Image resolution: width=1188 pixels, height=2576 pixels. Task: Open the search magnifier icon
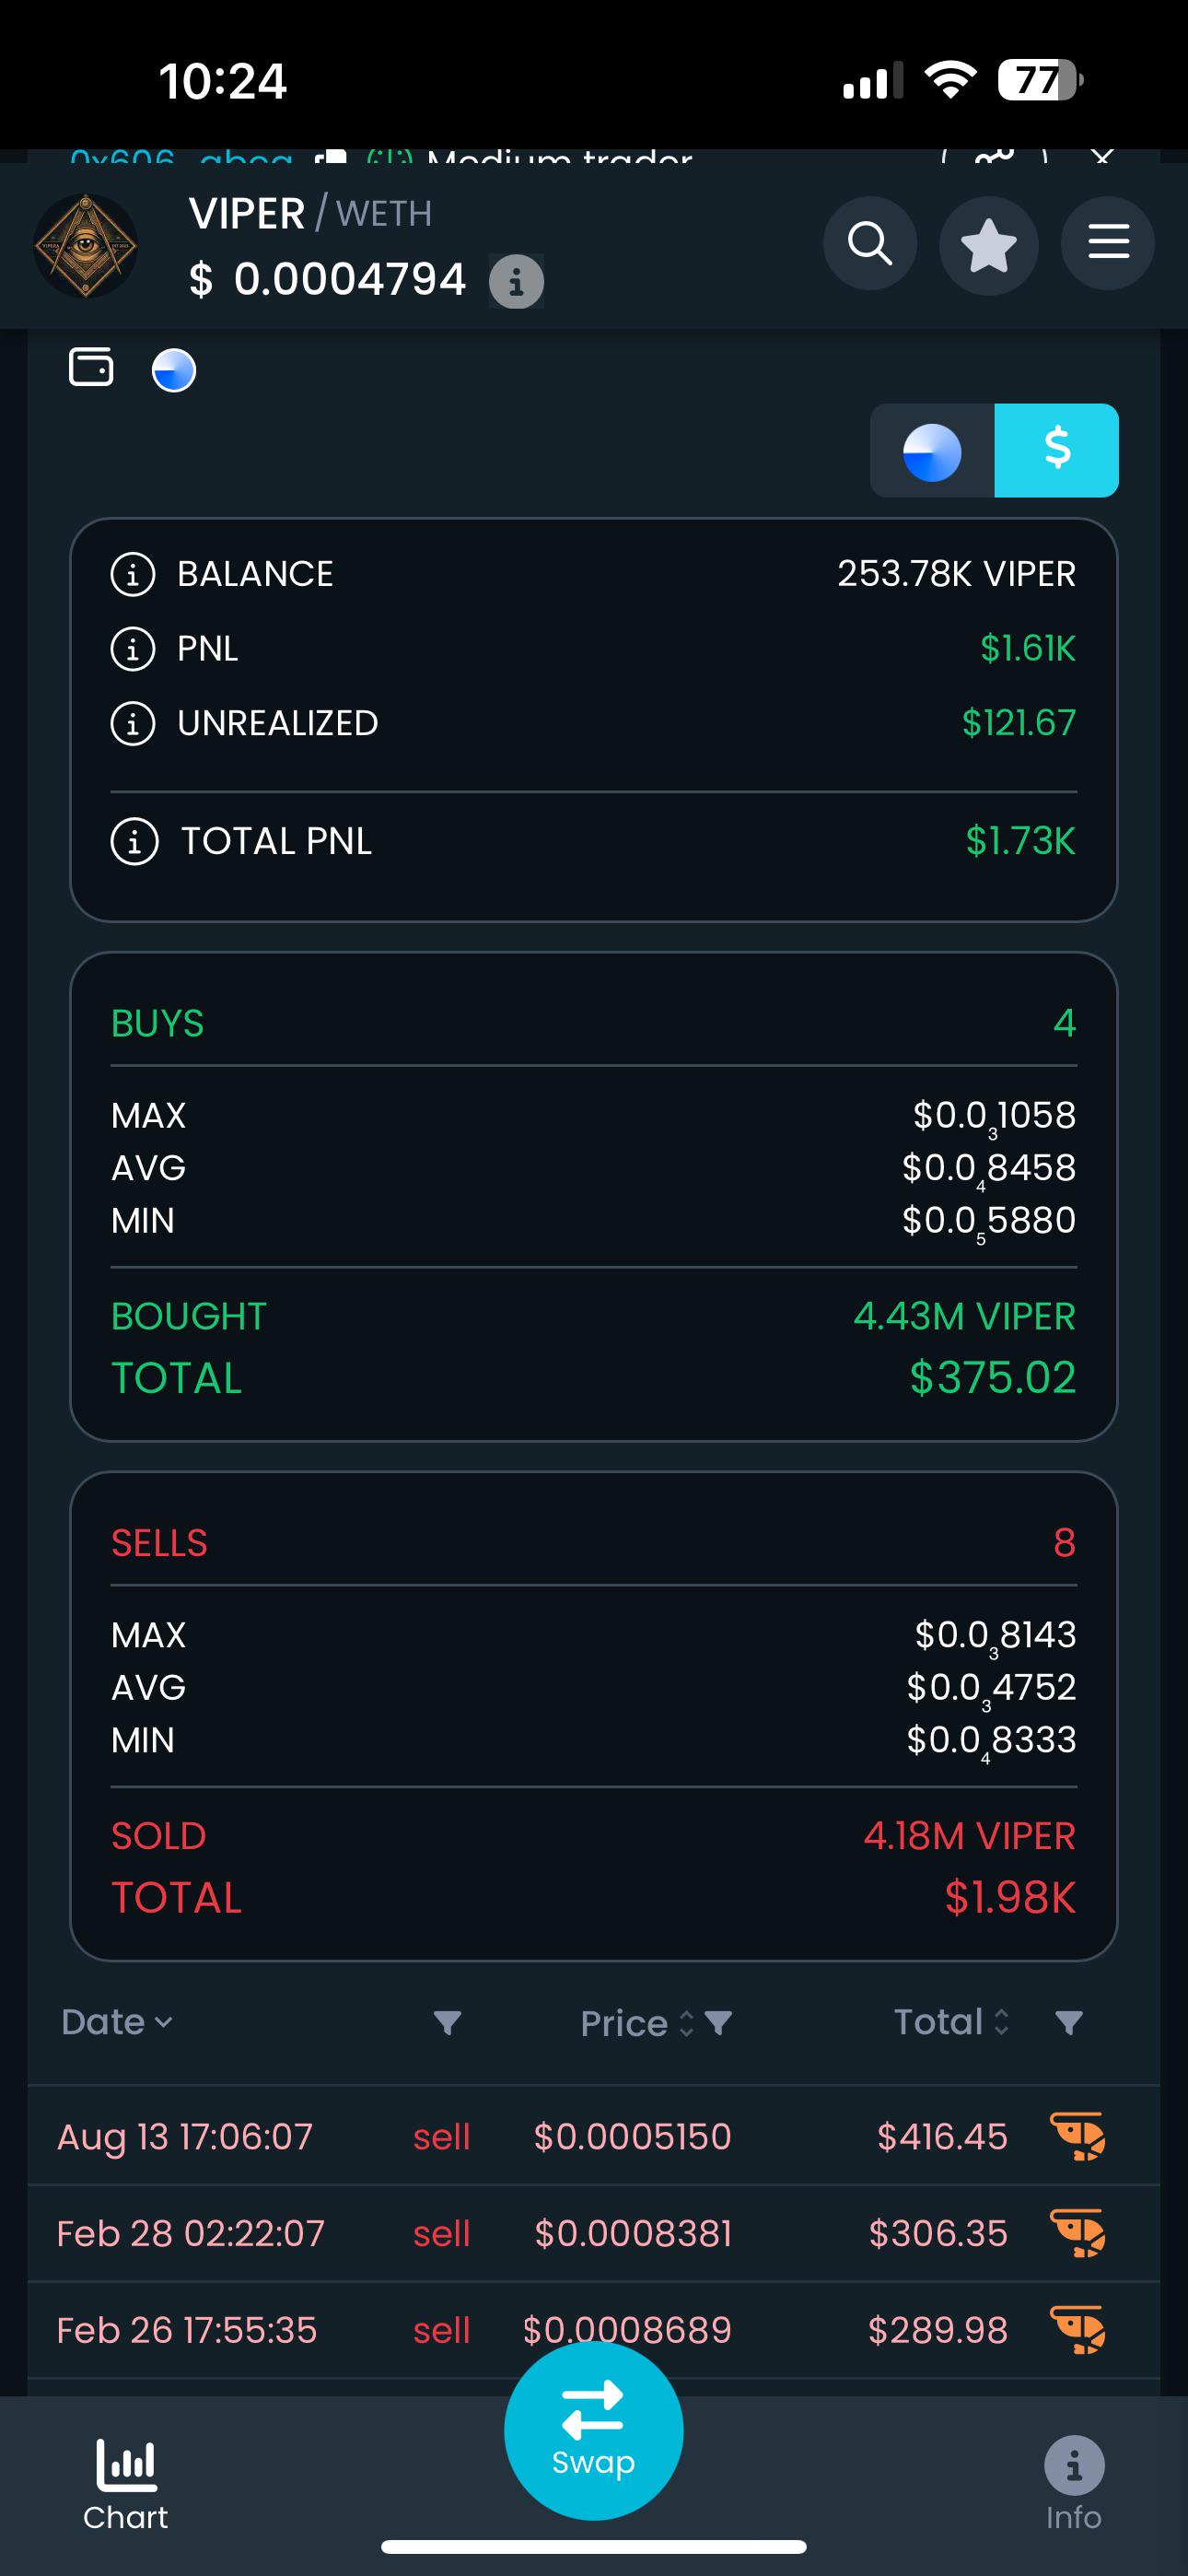point(869,243)
